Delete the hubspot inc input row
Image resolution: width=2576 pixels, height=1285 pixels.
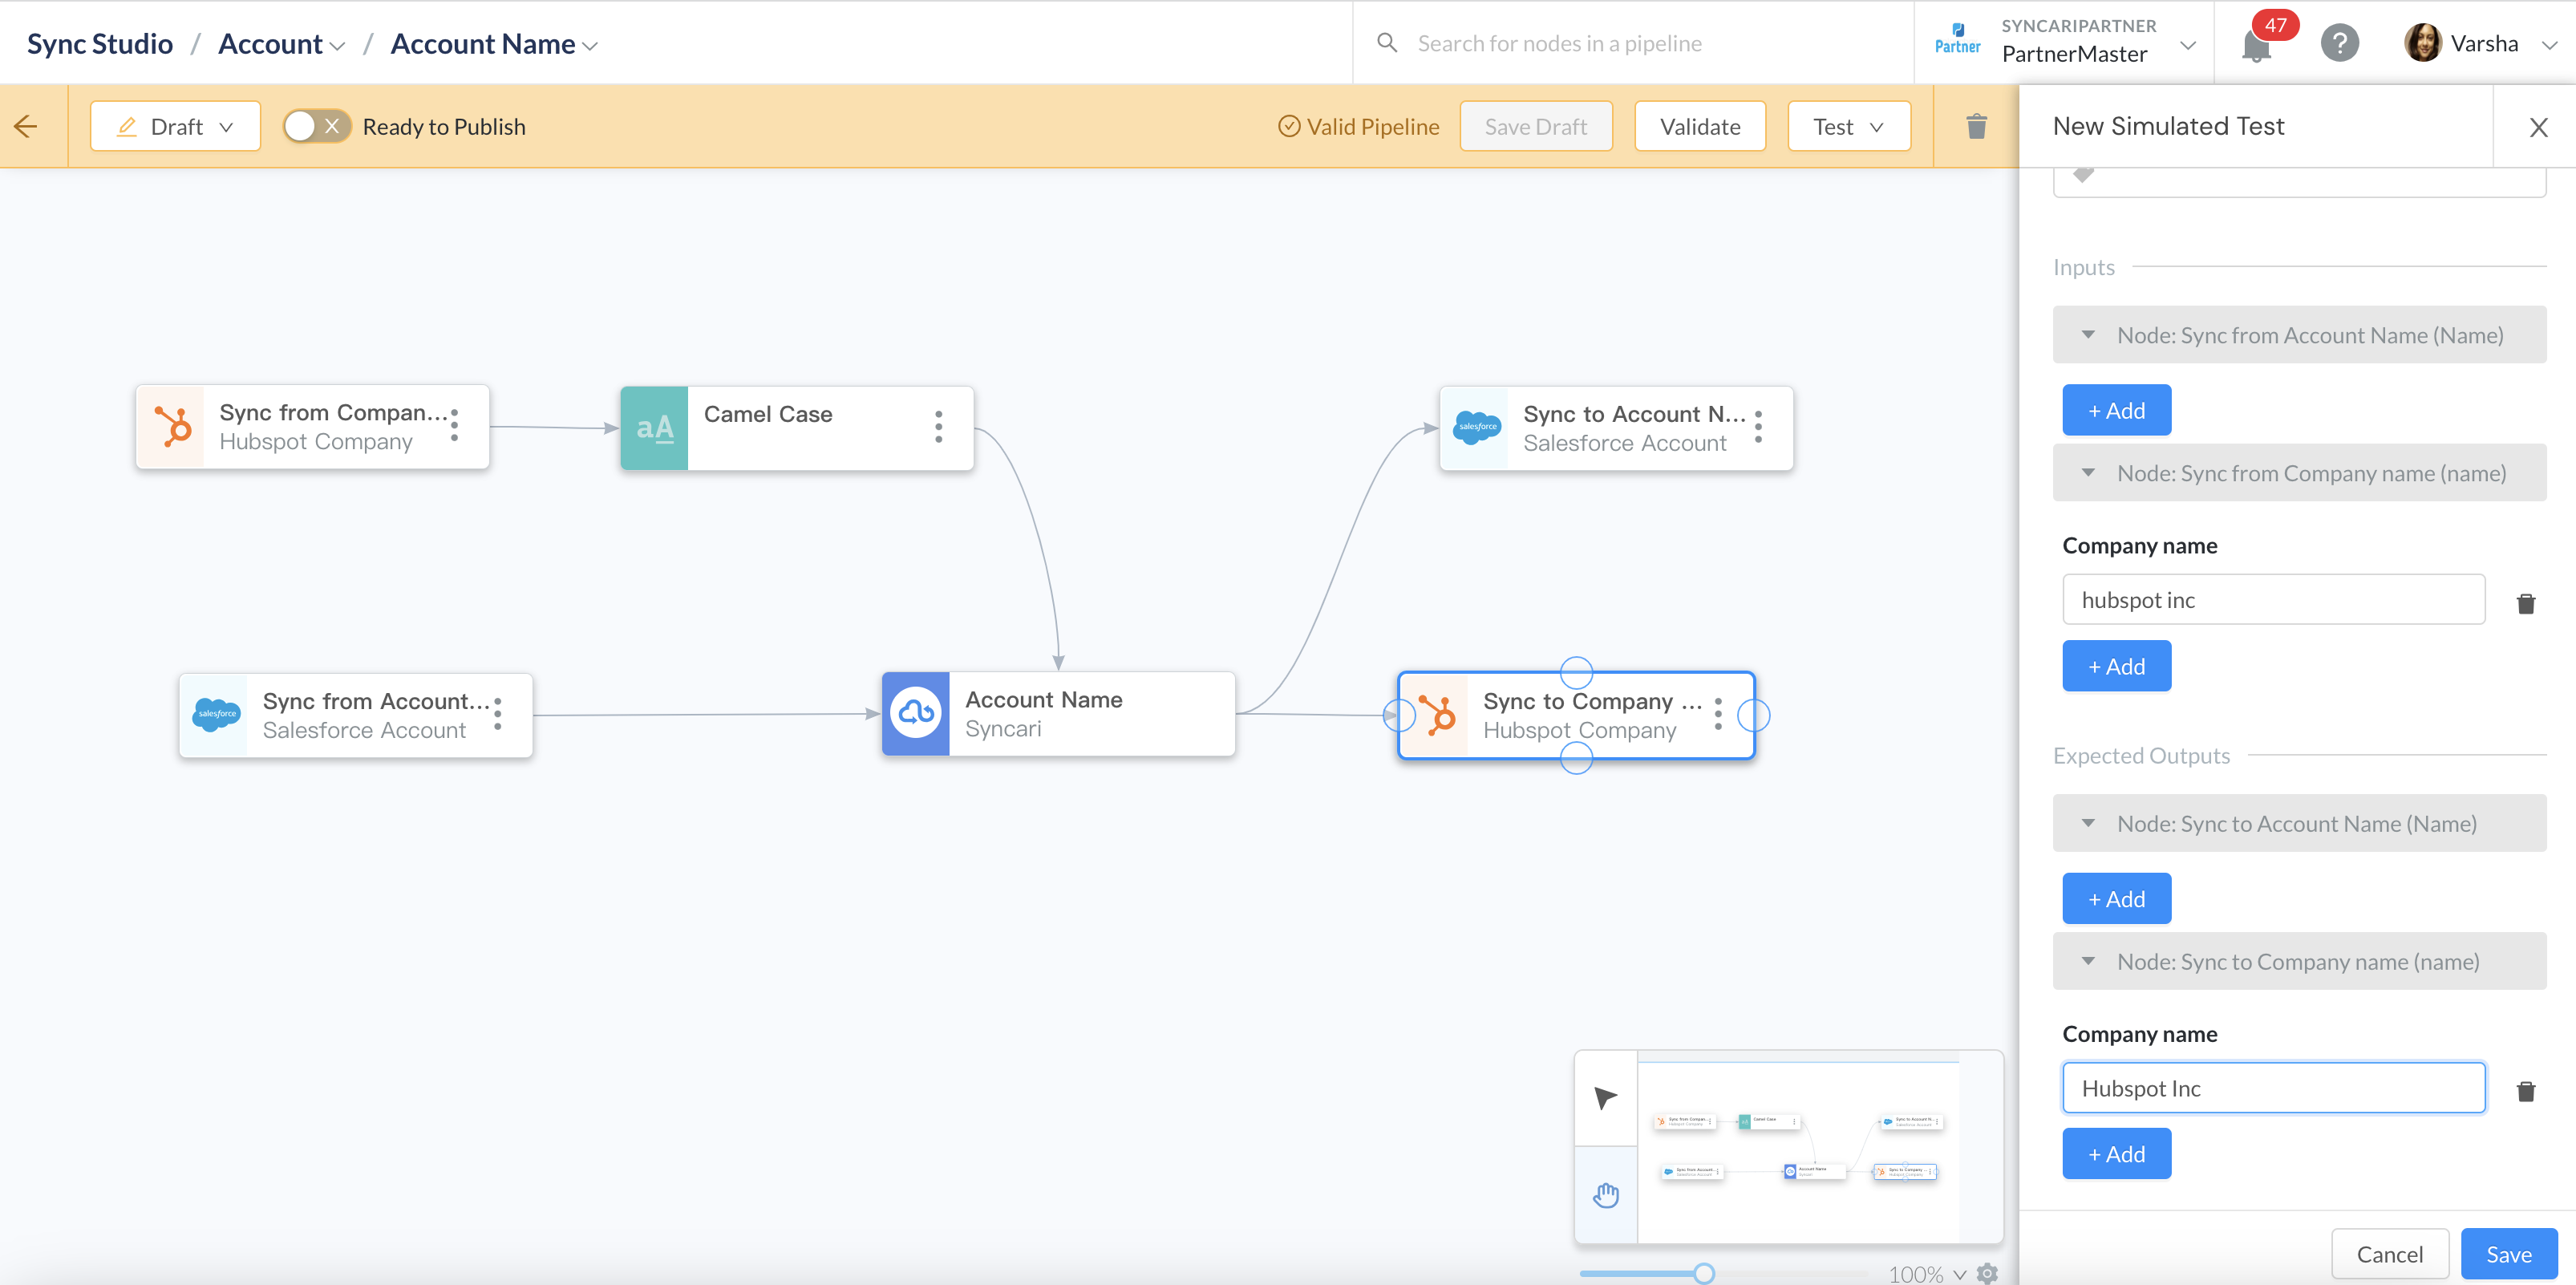2525,603
